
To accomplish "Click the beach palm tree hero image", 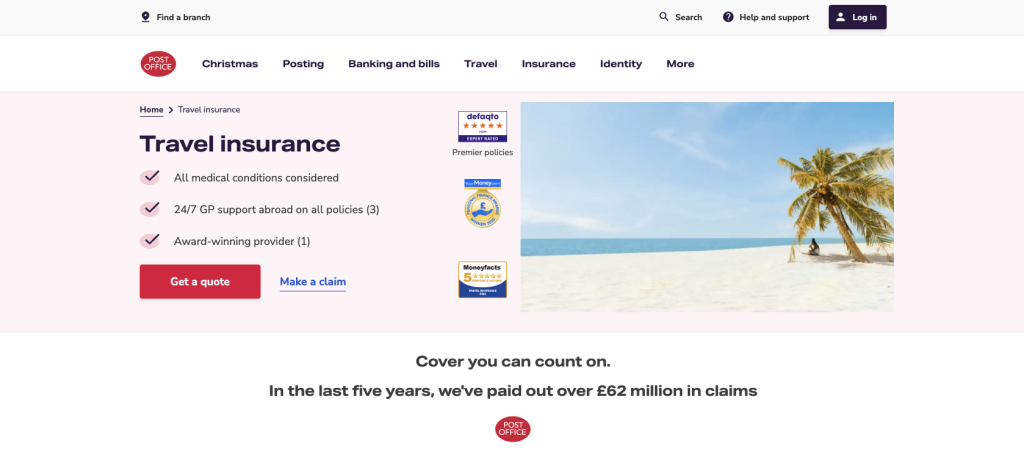I will (x=707, y=206).
